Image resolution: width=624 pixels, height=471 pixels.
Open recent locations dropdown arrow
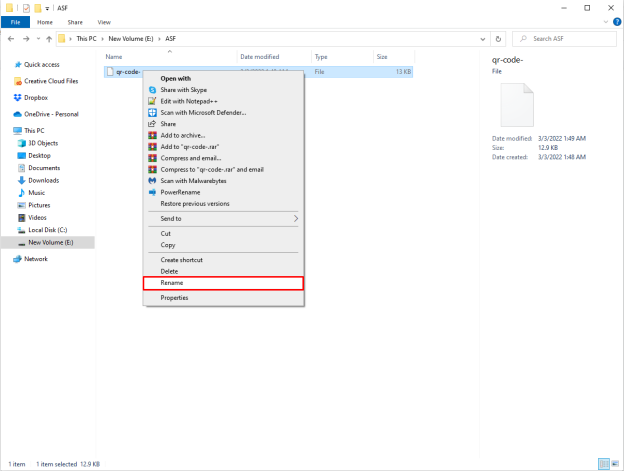(38, 39)
